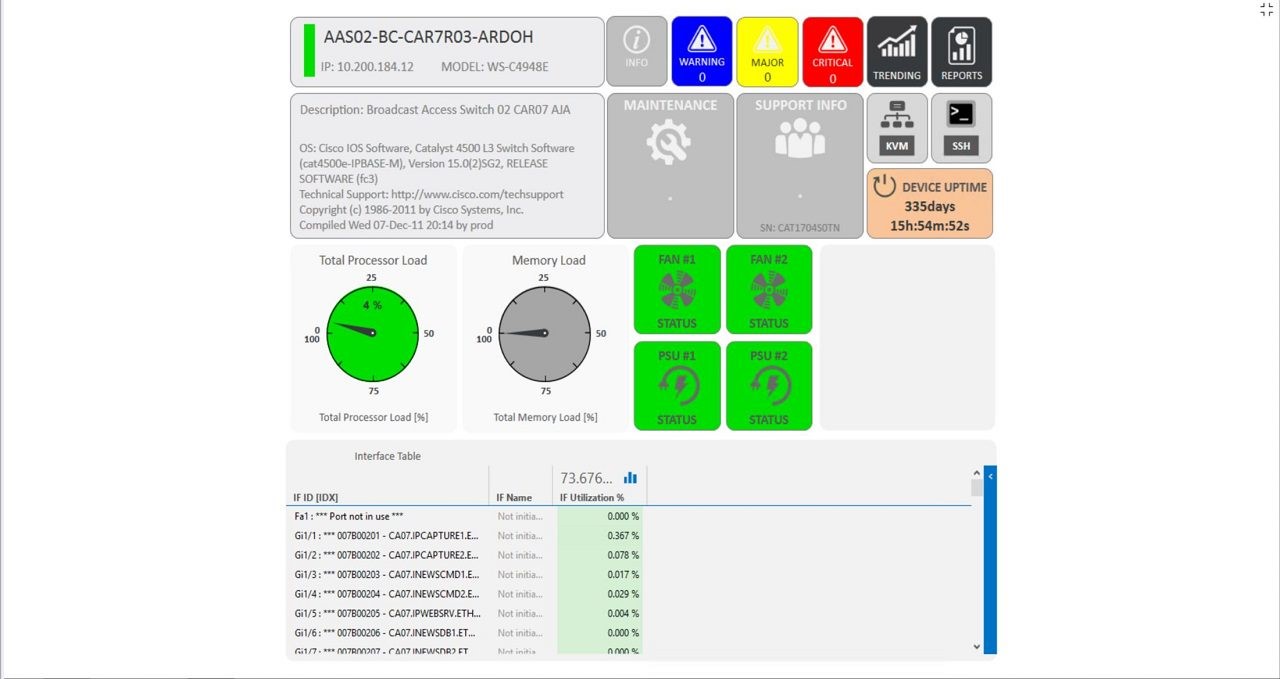Image resolution: width=1280 pixels, height=679 pixels.
Task: Click the 15h:54m:52s uptime value
Action: (930, 226)
